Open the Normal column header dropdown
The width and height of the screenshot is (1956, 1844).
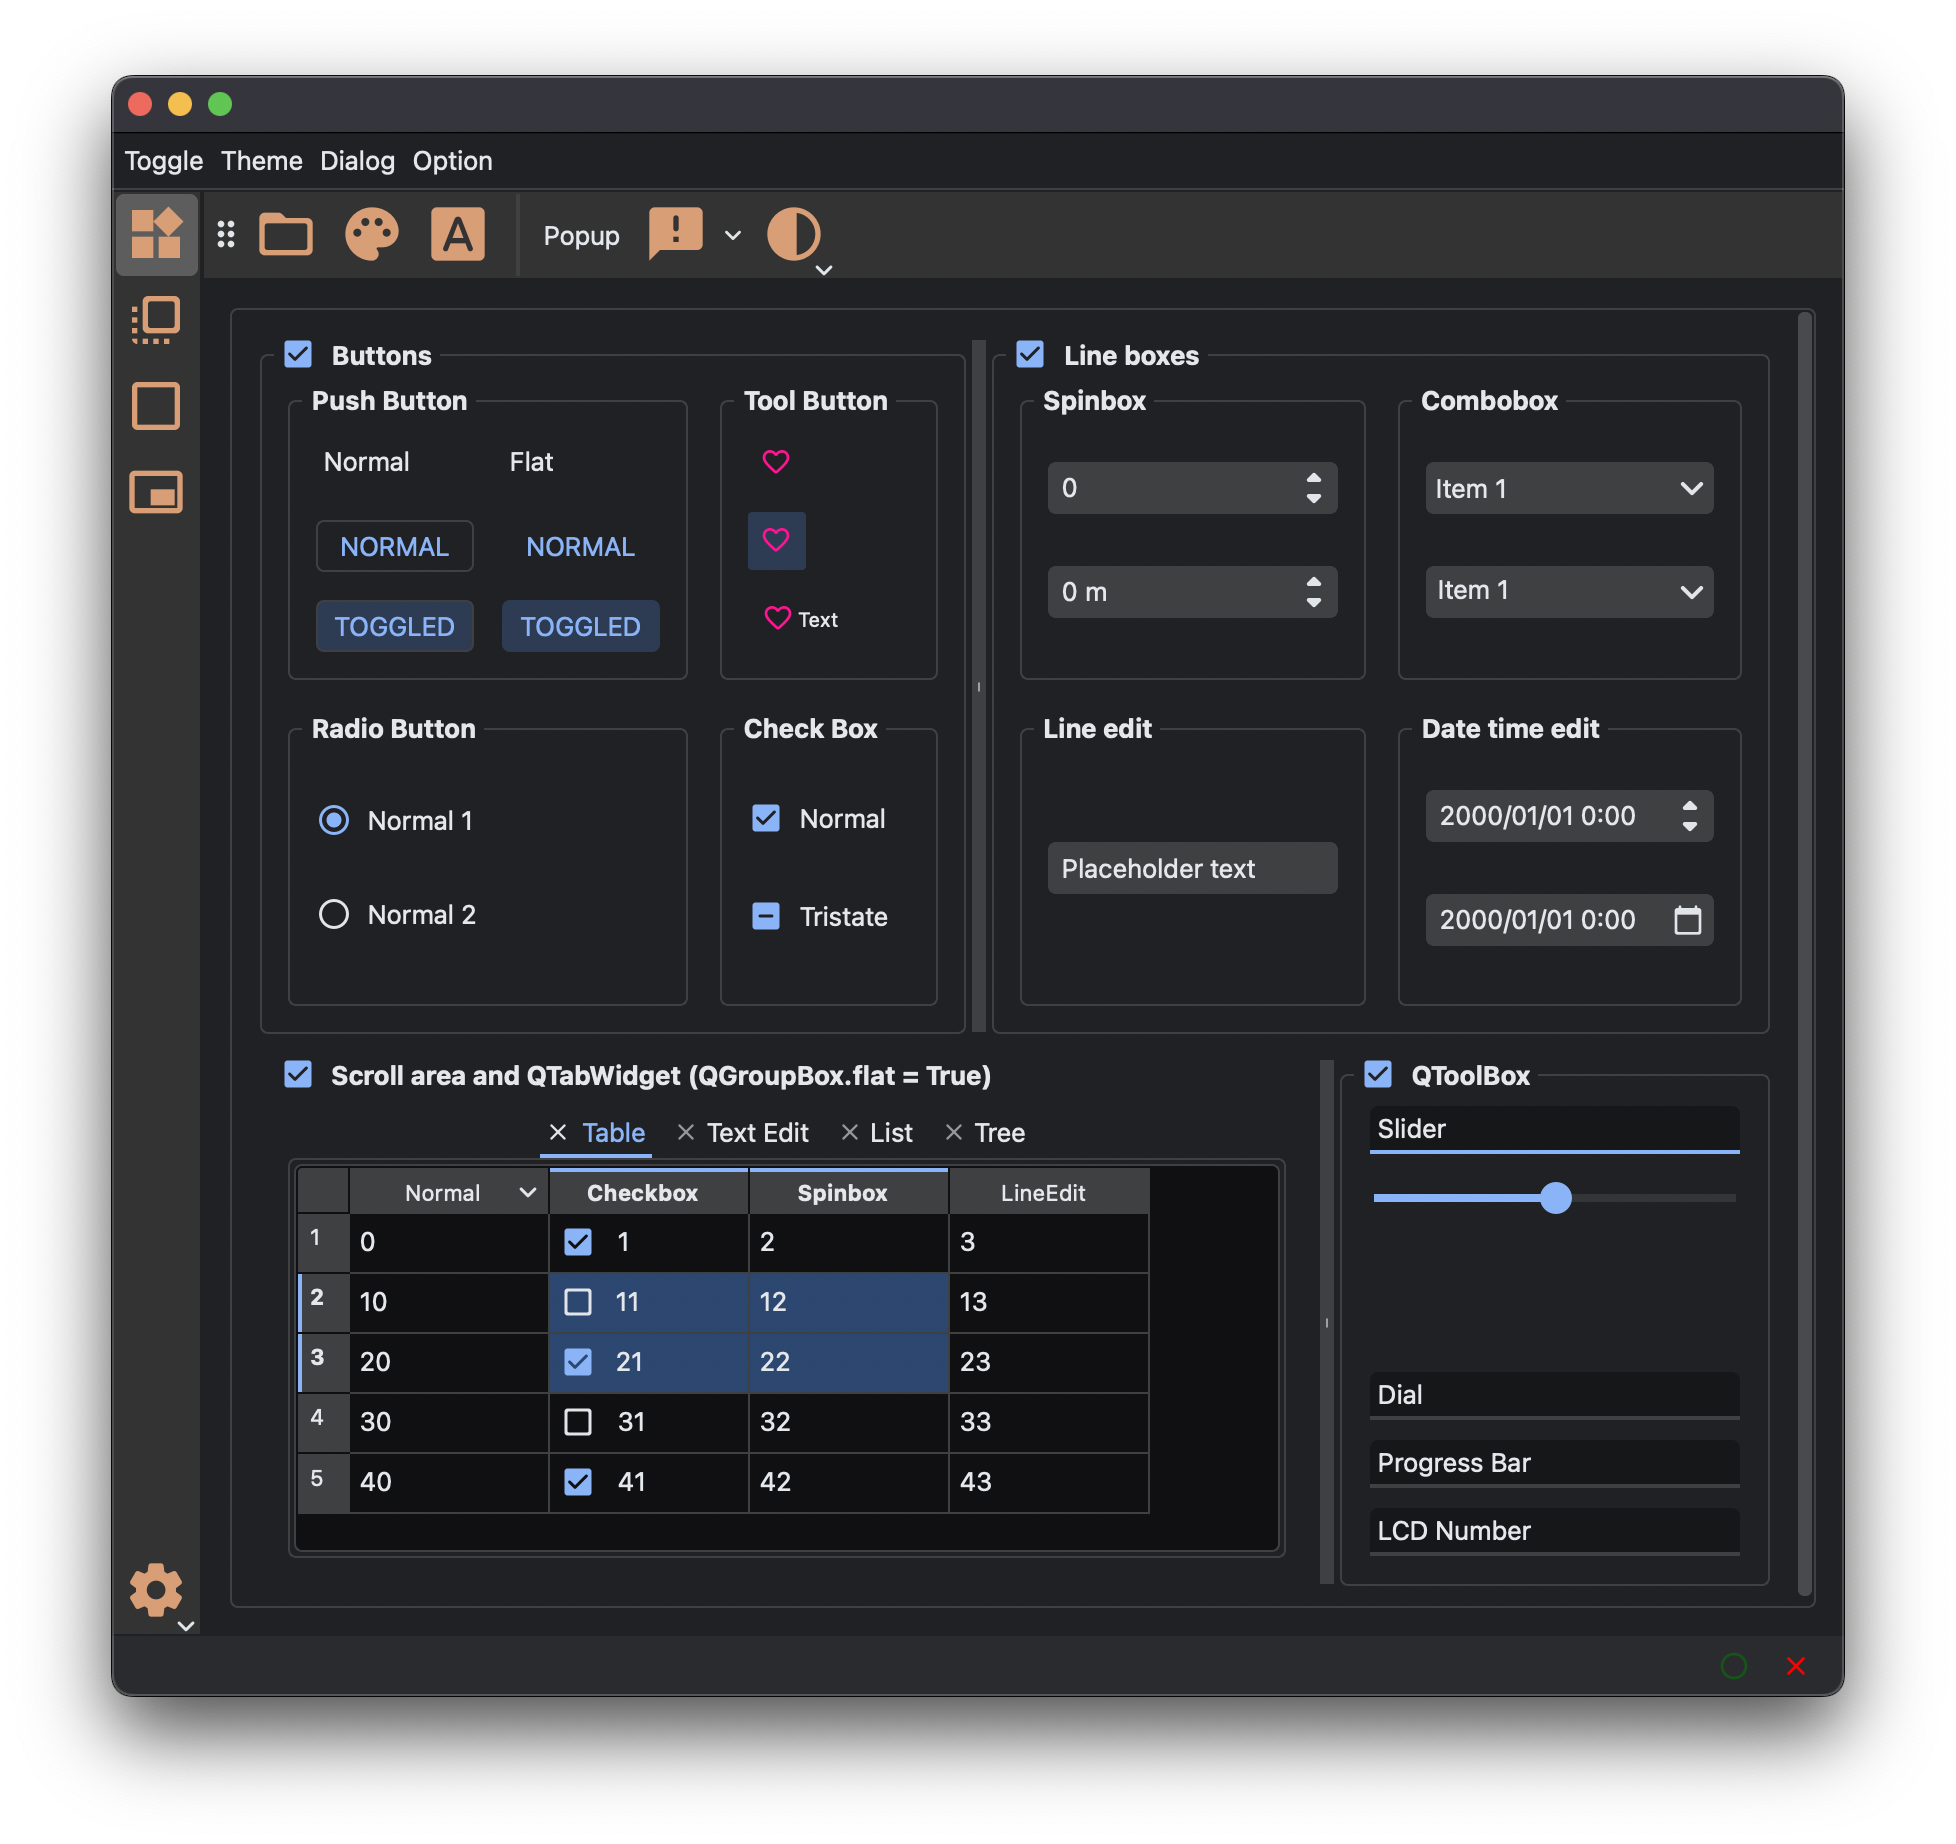coord(527,1192)
